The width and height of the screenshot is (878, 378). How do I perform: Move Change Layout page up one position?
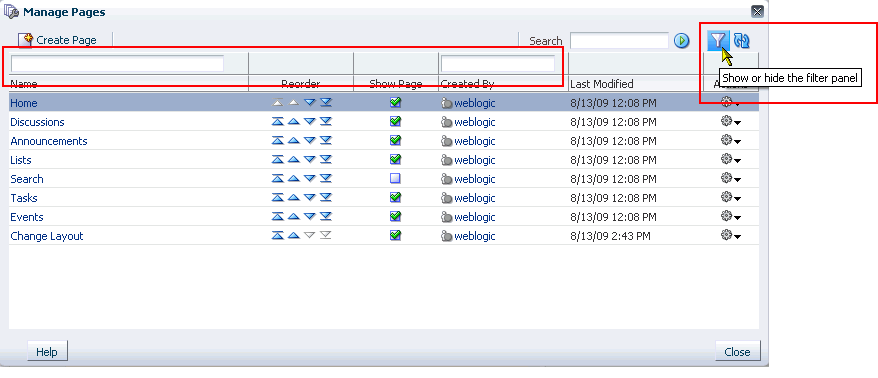pyautogui.click(x=293, y=236)
